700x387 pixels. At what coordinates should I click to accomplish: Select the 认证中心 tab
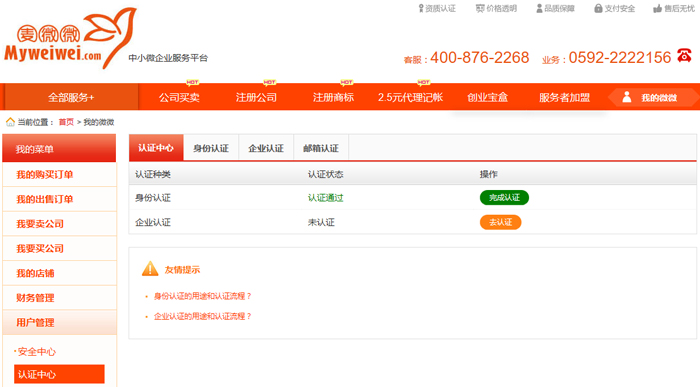click(x=156, y=148)
